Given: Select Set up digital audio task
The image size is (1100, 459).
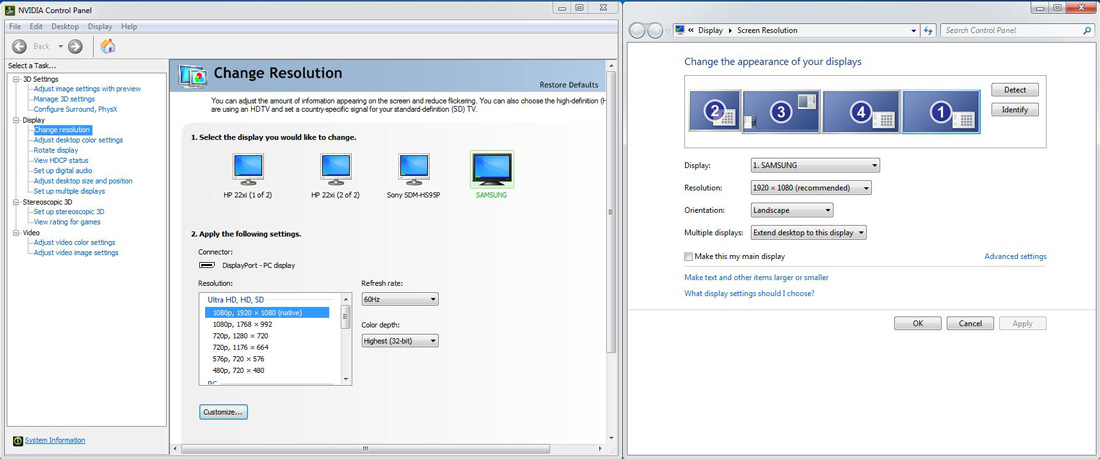Looking at the screenshot, I should coord(62,171).
